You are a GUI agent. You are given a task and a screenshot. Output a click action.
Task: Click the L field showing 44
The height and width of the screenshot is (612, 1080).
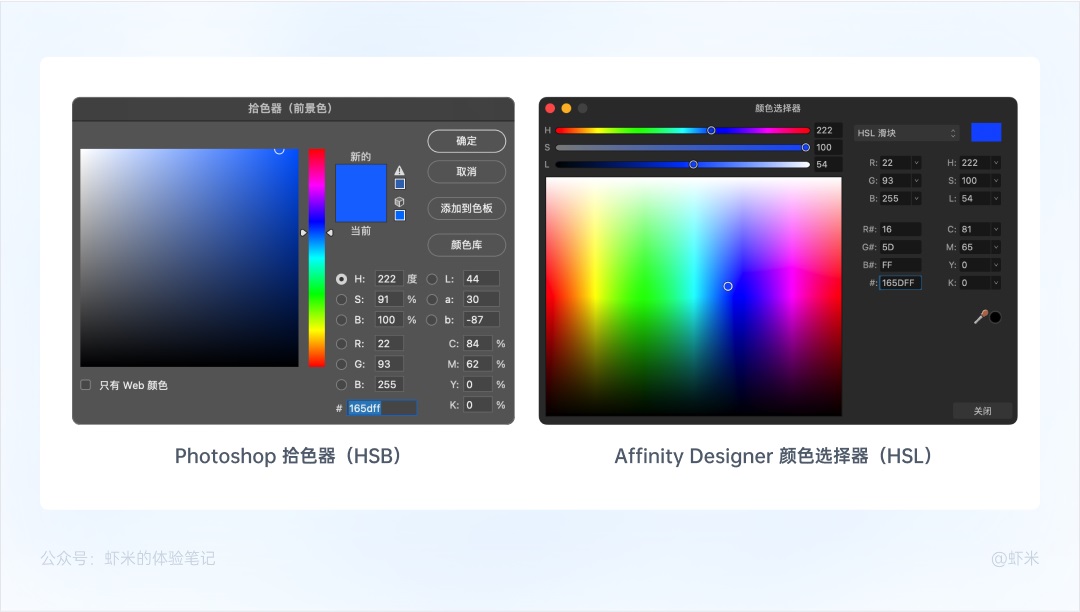coord(481,279)
